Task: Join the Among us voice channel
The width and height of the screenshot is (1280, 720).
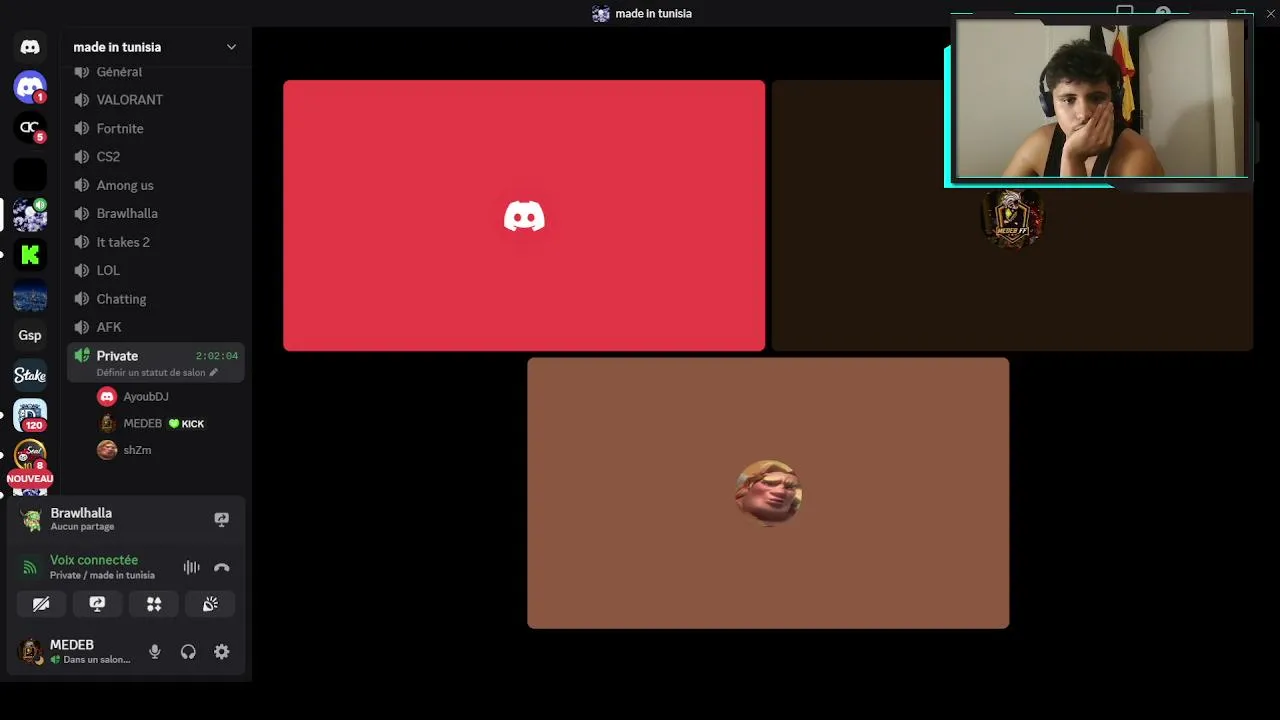Action: (155, 185)
